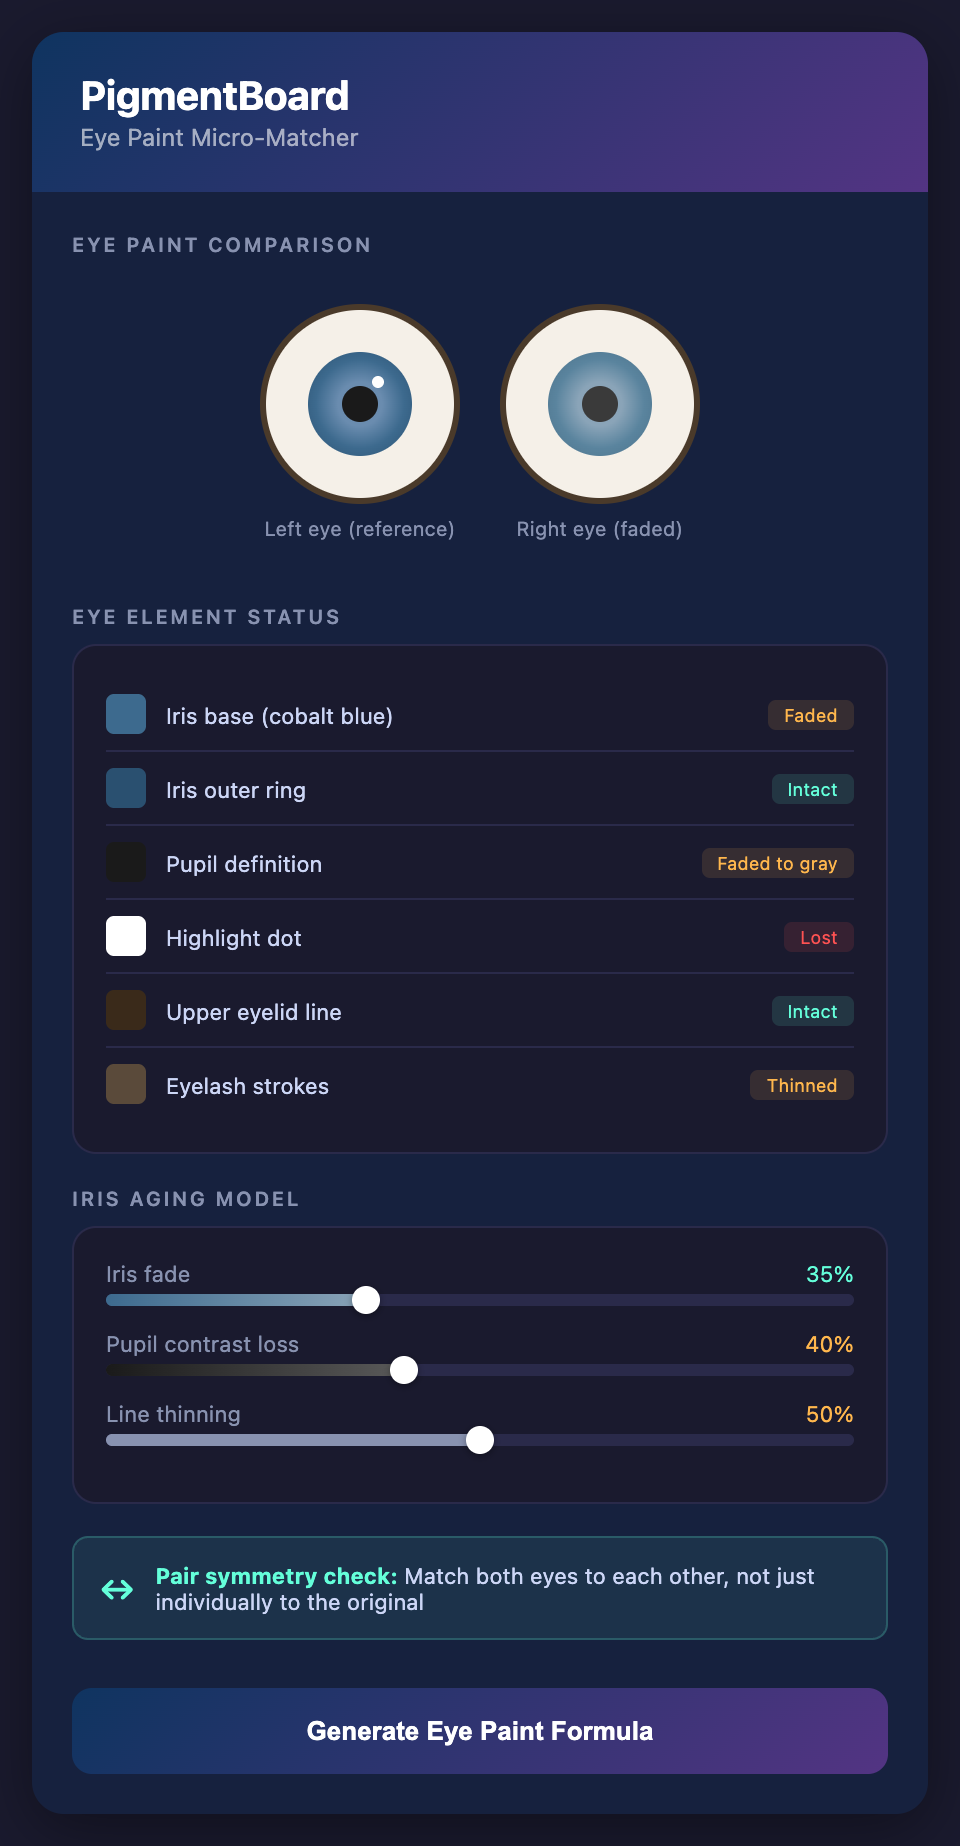The image size is (960, 1846).
Task: Click the Intact badge for Upper eyelid line
Action: (x=812, y=1011)
